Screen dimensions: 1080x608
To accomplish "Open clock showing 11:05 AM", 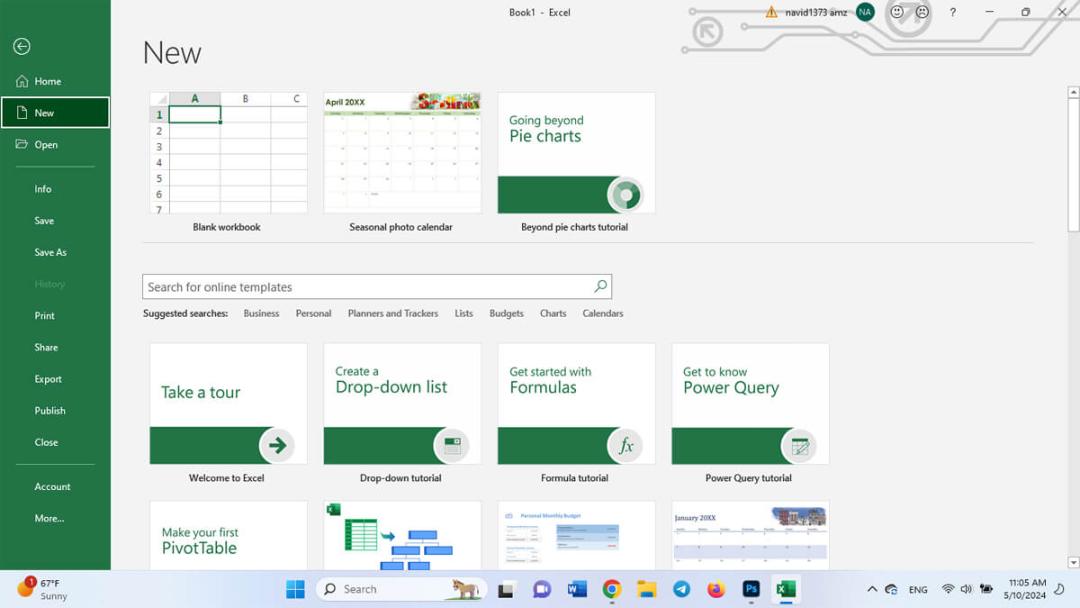I will click(x=1025, y=589).
